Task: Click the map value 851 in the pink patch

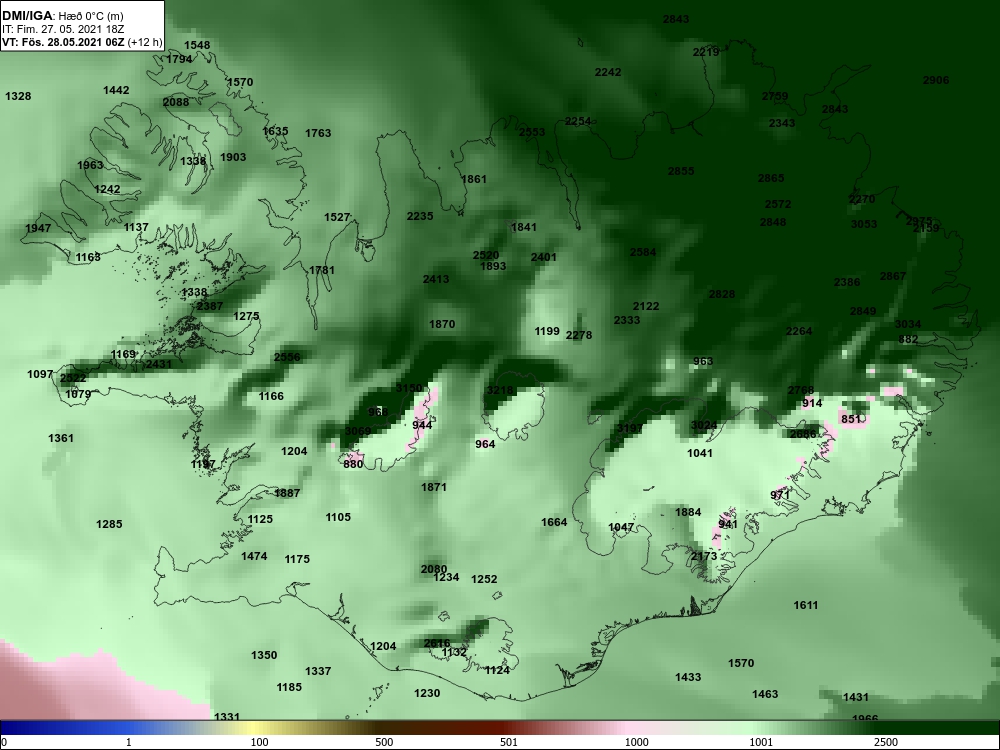Action: tap(851, 420)
